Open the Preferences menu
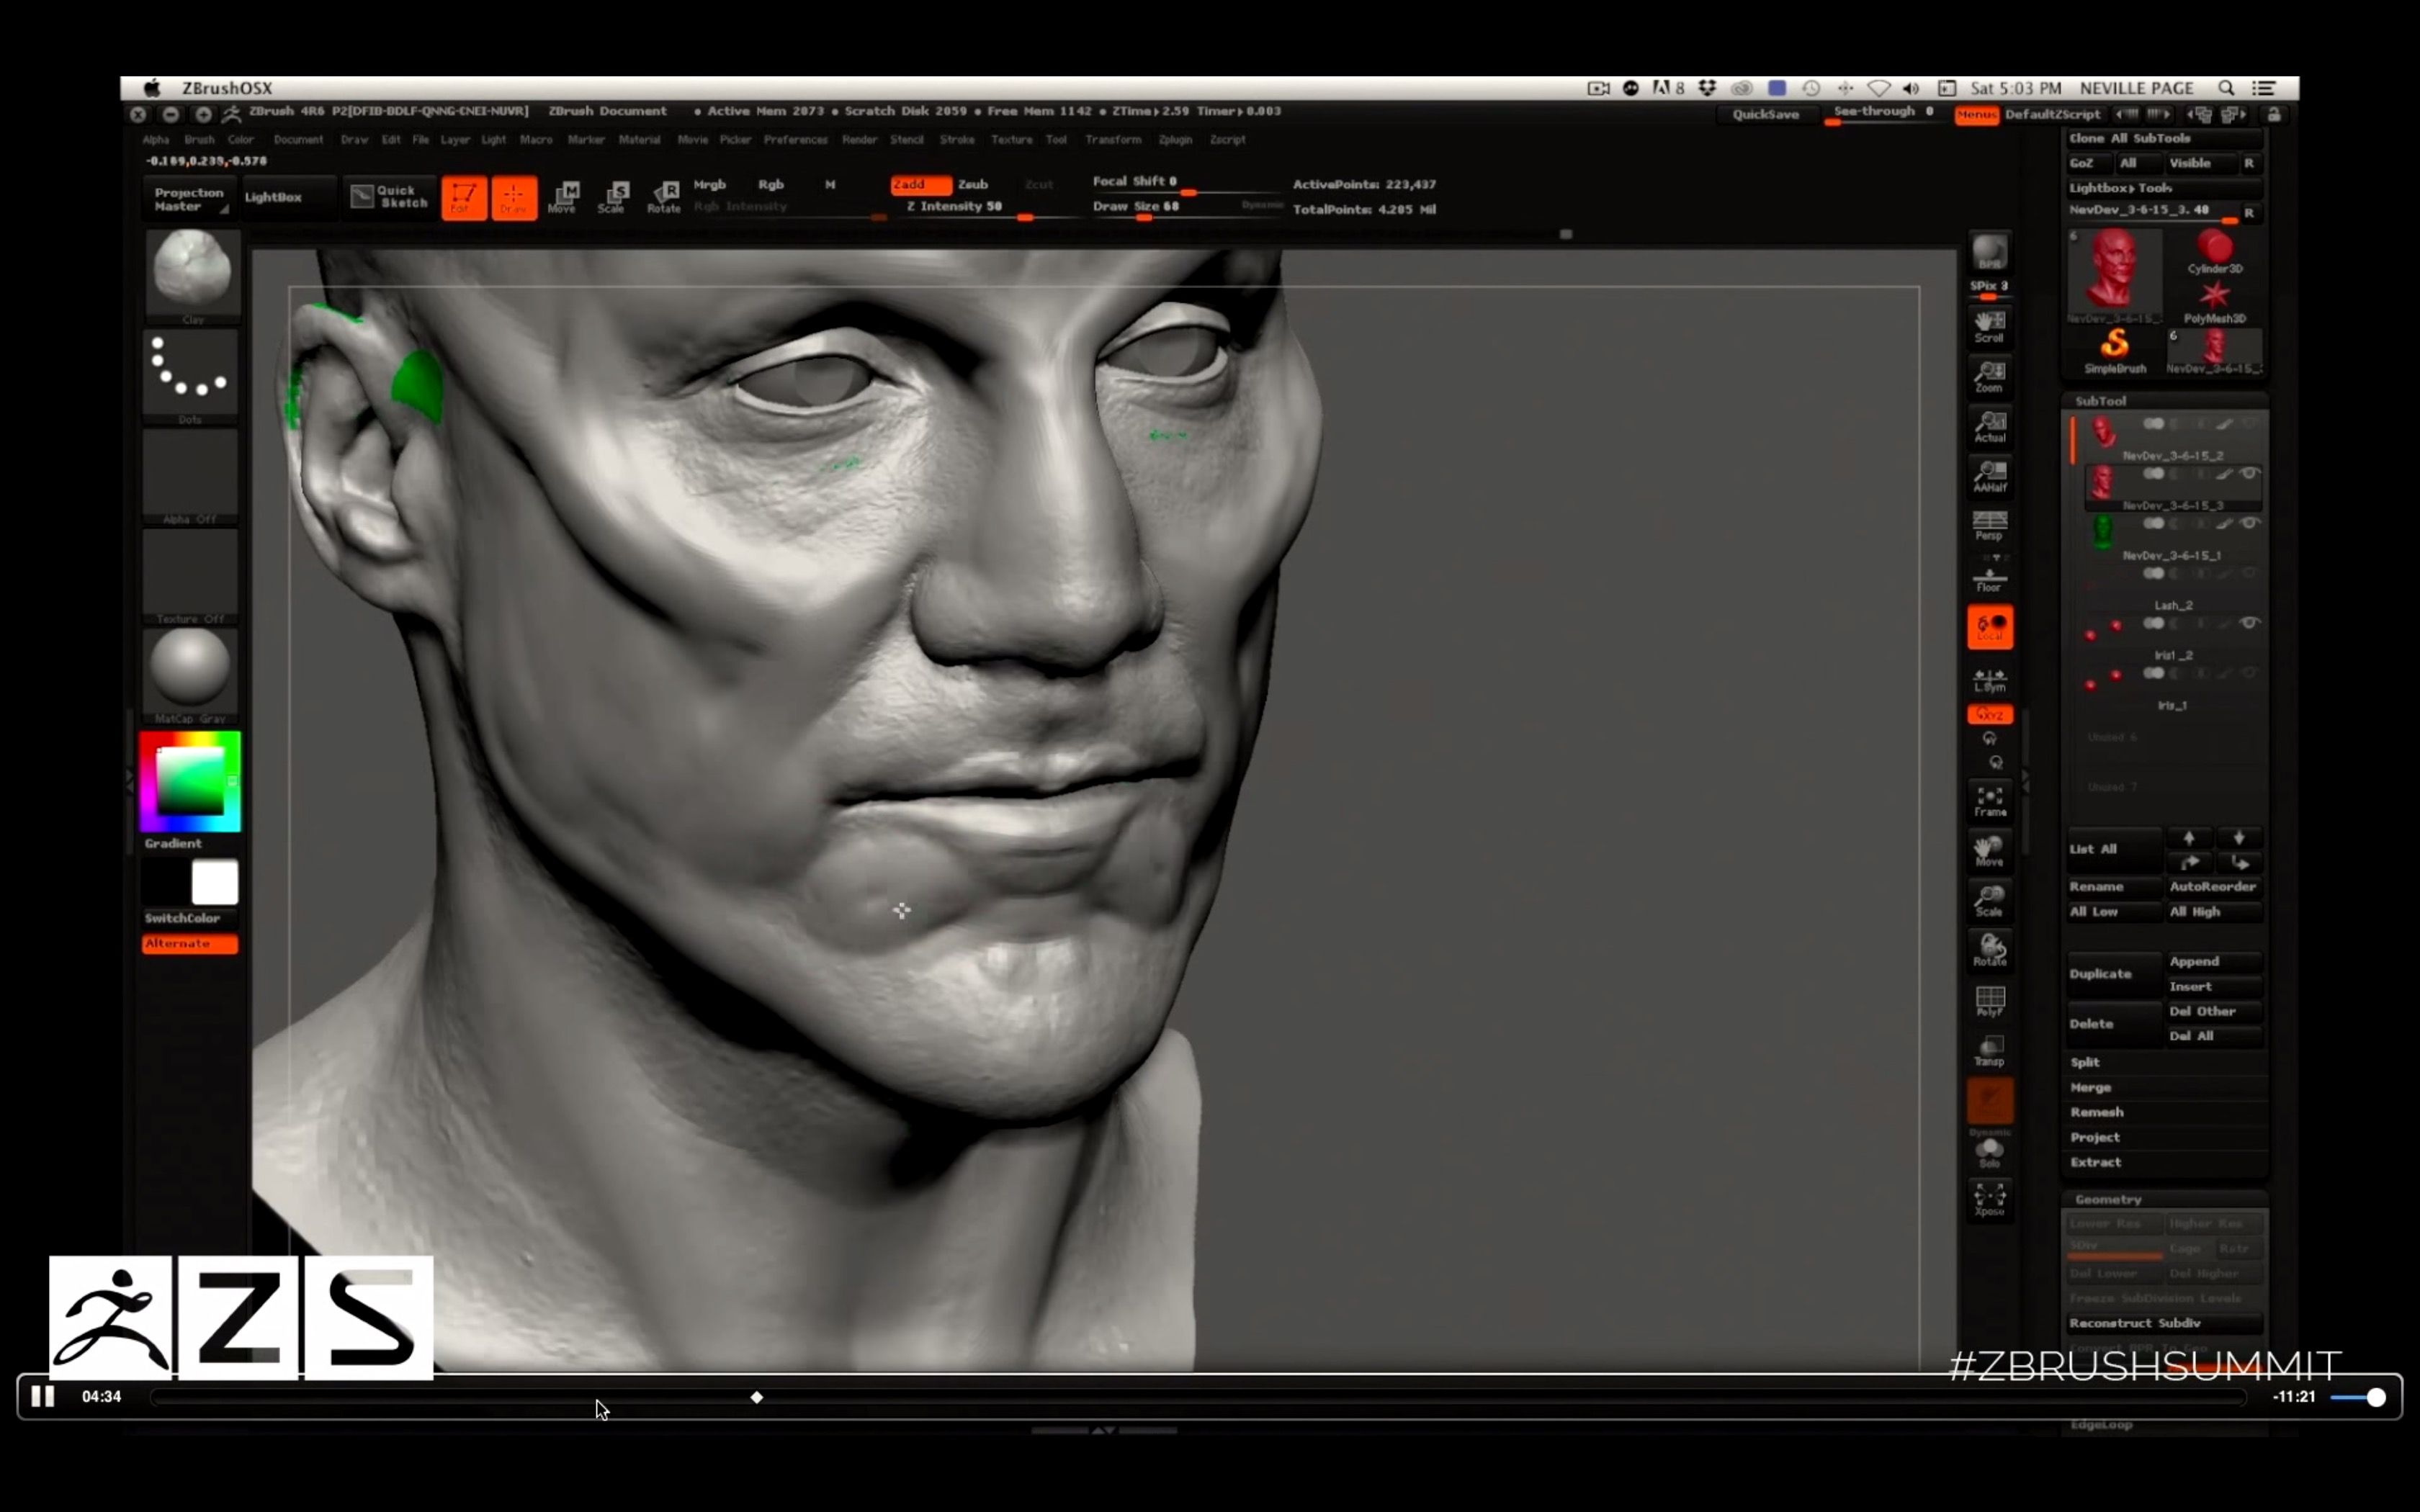The height and width of the screenshot is (1512, 2420). (795, 140)
